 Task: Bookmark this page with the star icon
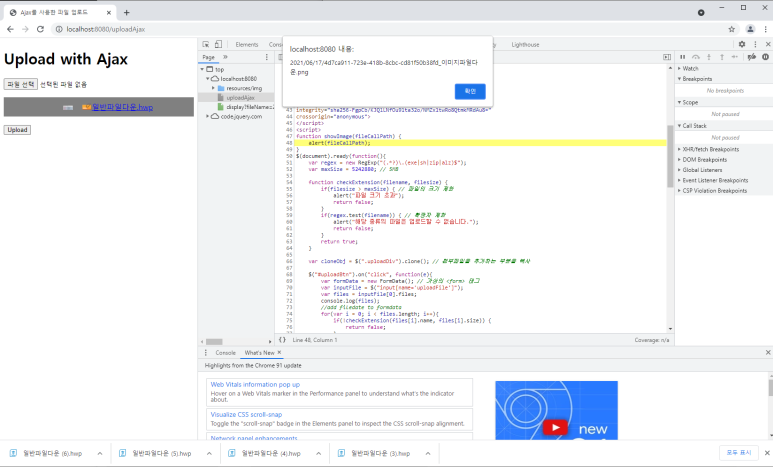(x=732, y=29)
